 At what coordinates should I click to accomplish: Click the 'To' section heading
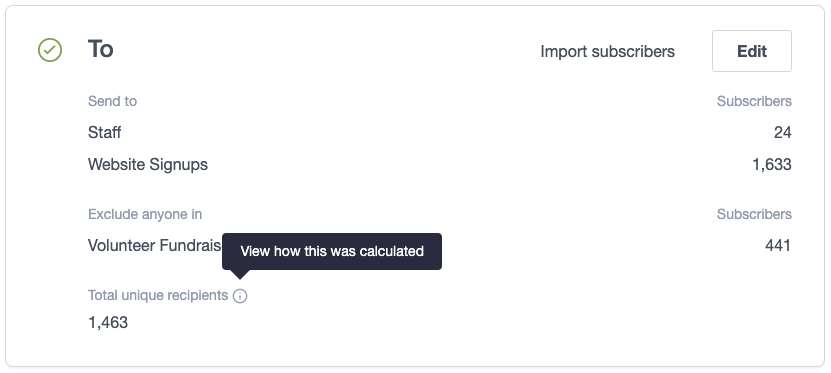click(101, 49)
